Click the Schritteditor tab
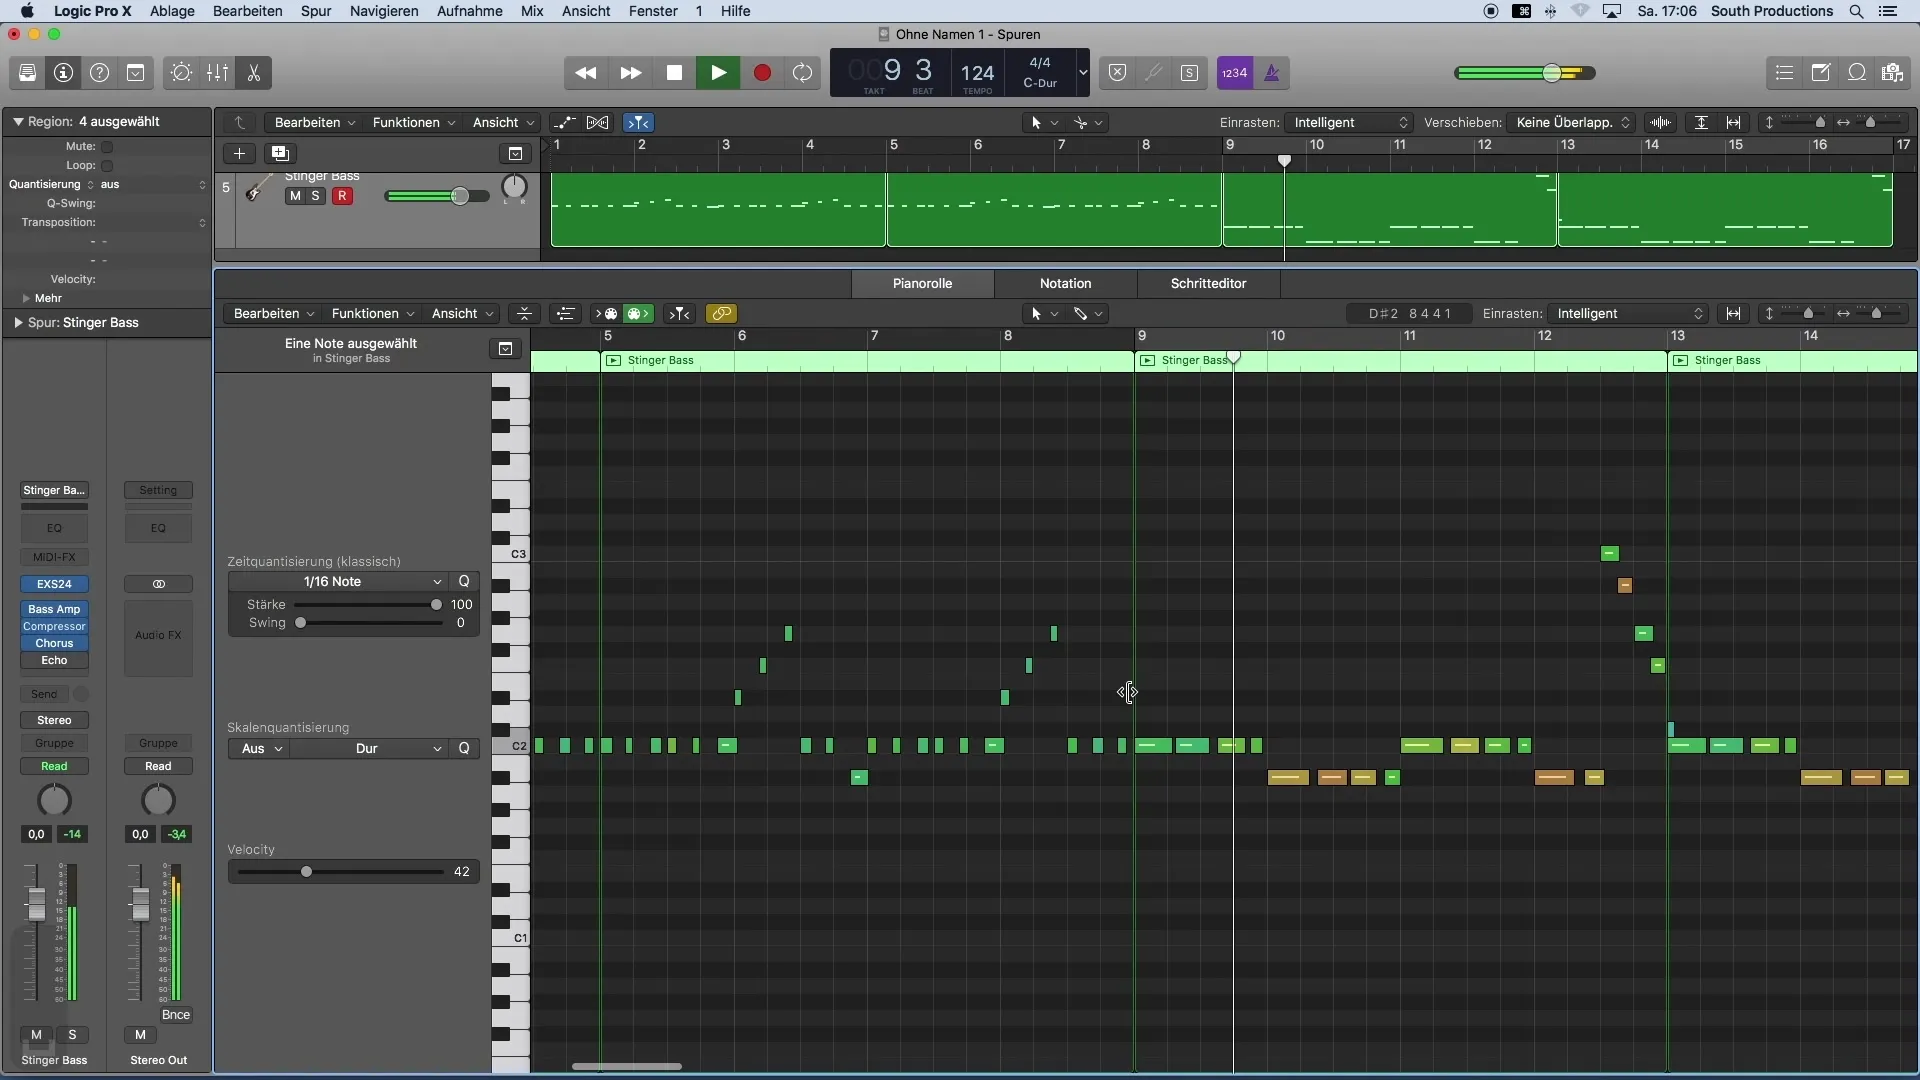Image resolution: width=1920 pixels, height=1080 pixels. [1208, 282]
